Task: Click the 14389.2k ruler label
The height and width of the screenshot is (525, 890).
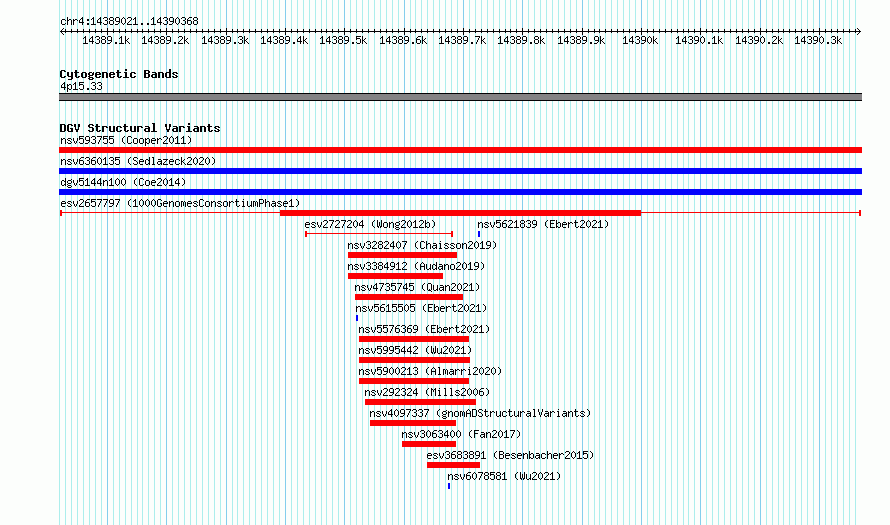Action: click(x=165, y=40)
